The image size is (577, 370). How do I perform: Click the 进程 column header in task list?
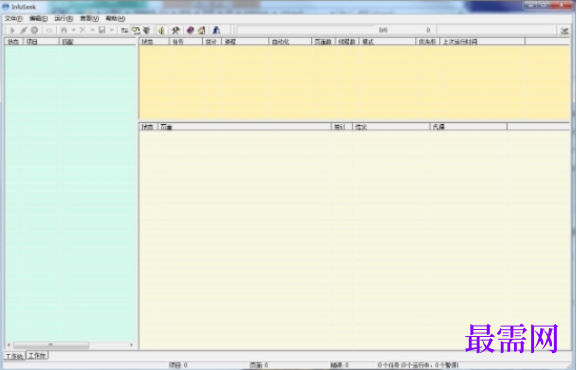coord(245,42)
